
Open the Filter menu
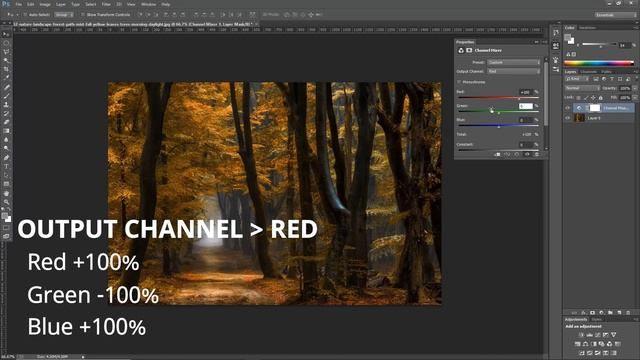(106, 4)
